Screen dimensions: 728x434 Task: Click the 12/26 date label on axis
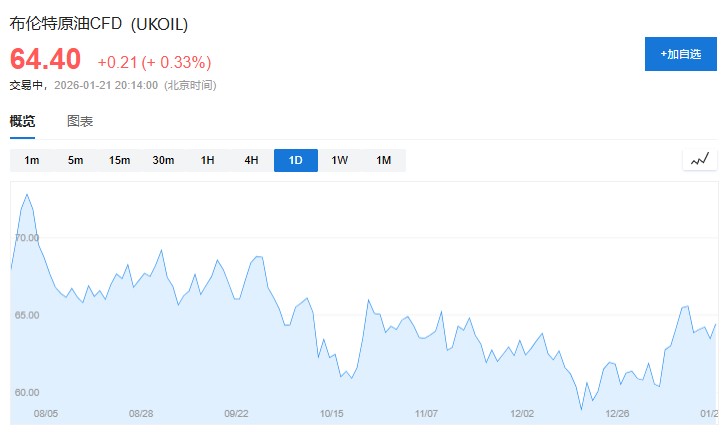[617, 413]
